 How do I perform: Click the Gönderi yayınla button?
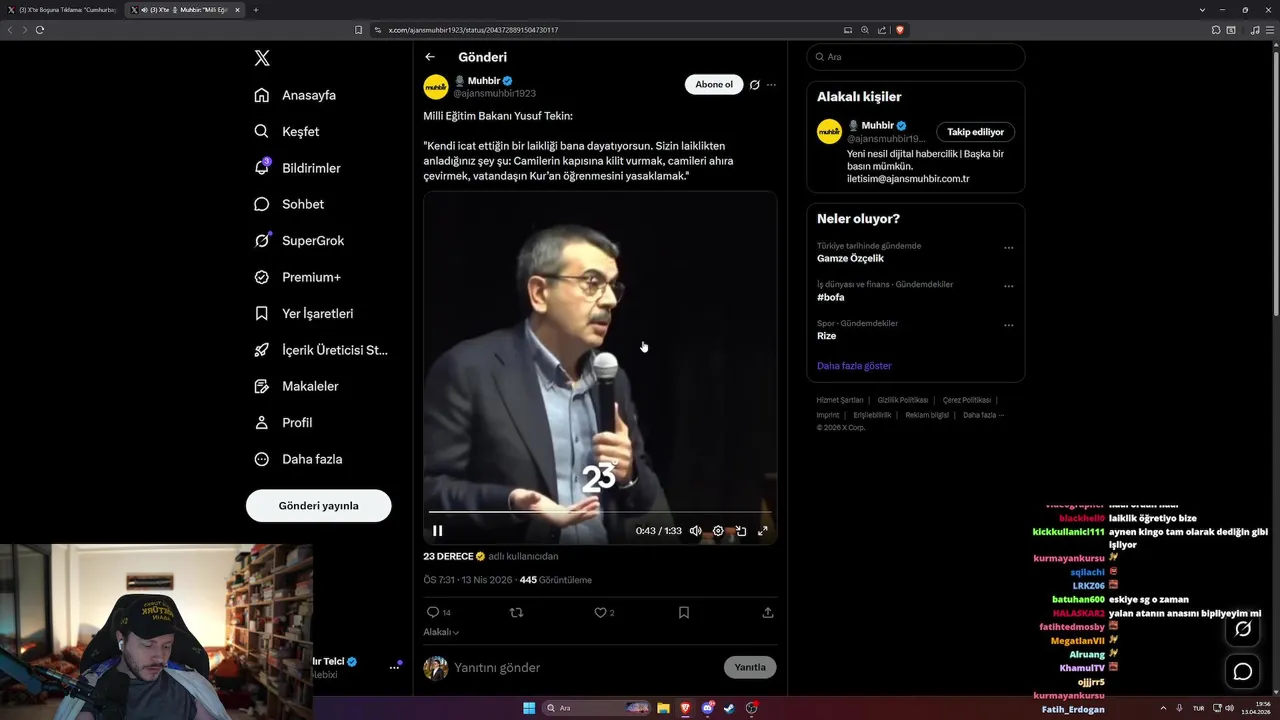pos(318,506)
